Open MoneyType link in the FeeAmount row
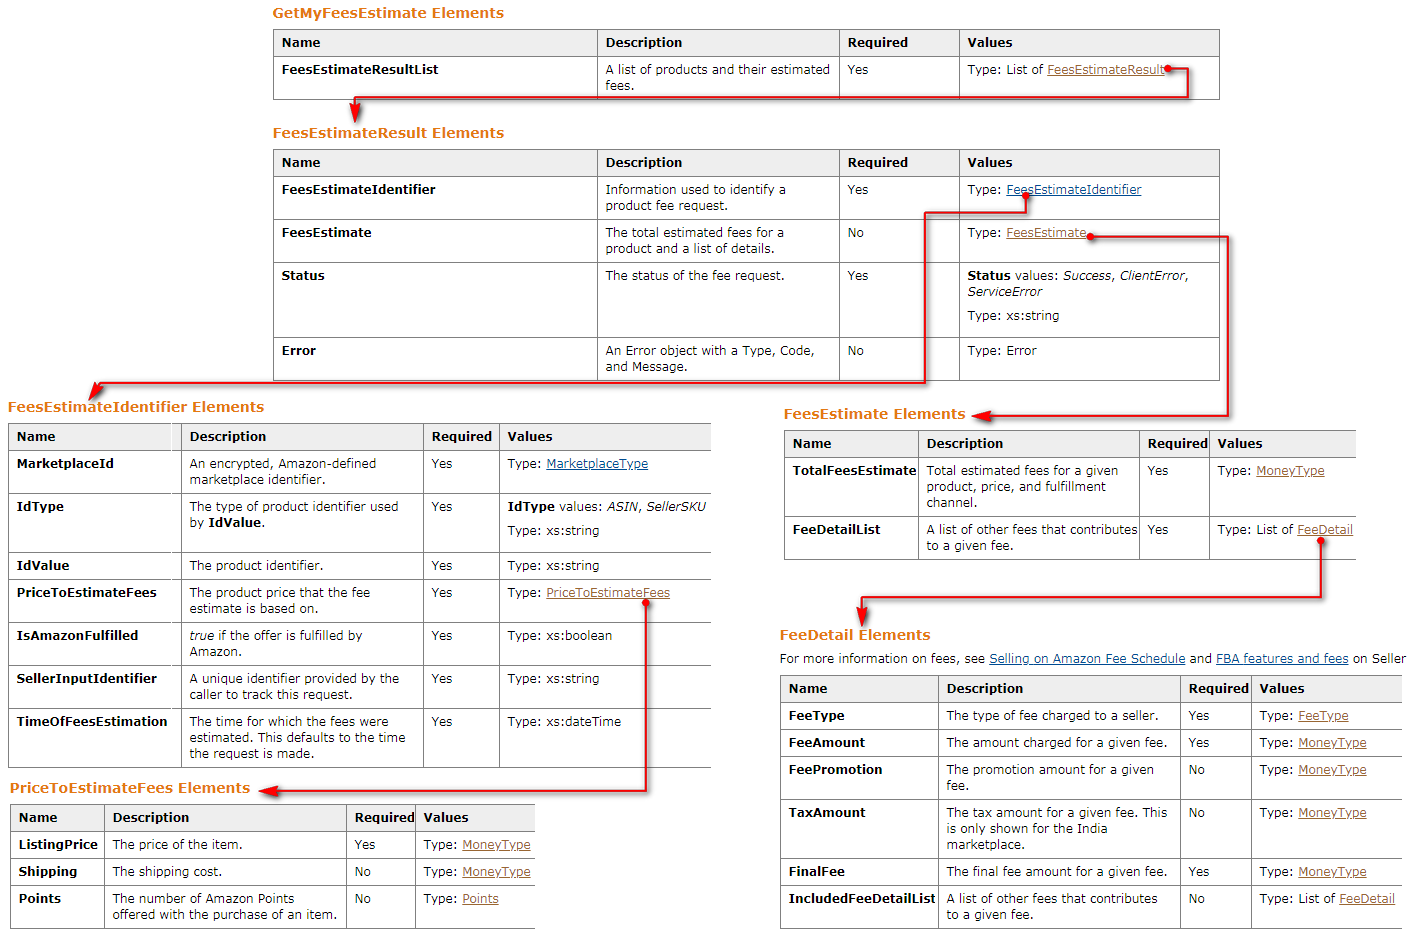This screenshot has width=1428, height=935. [x=1332, y=743]
